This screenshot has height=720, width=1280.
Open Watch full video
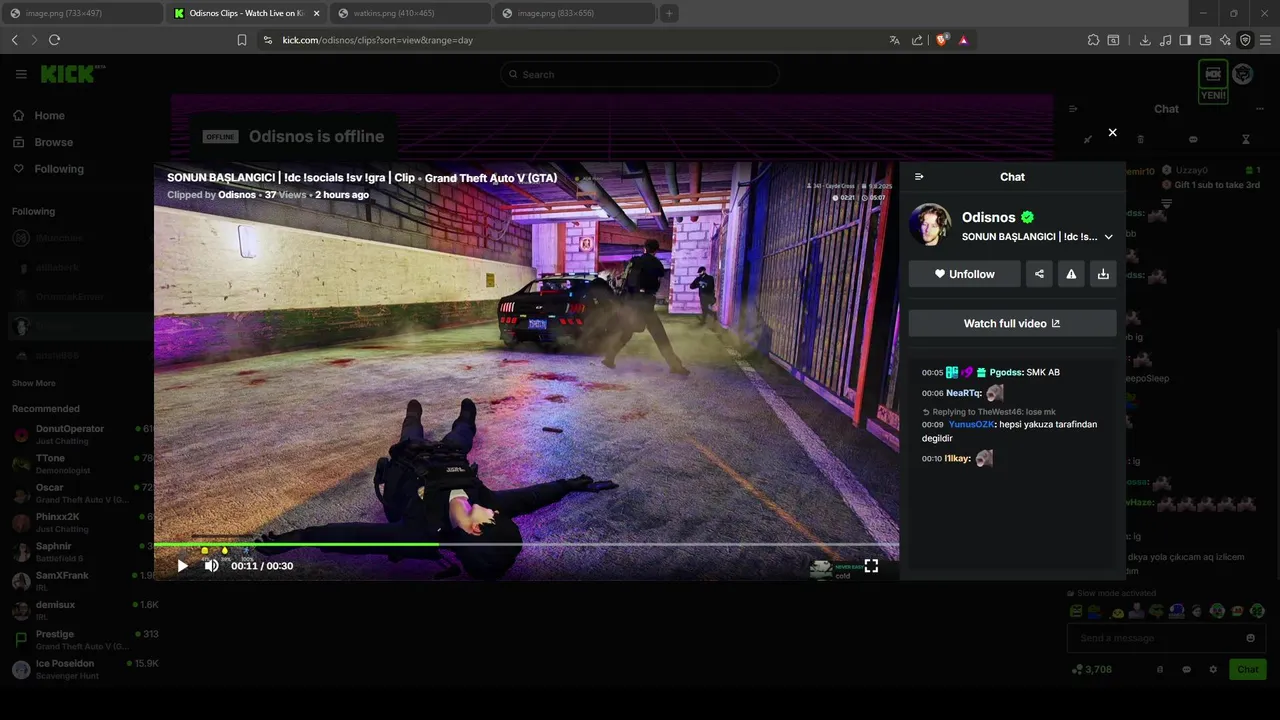pyautogui.click(x=1012, y=323)
